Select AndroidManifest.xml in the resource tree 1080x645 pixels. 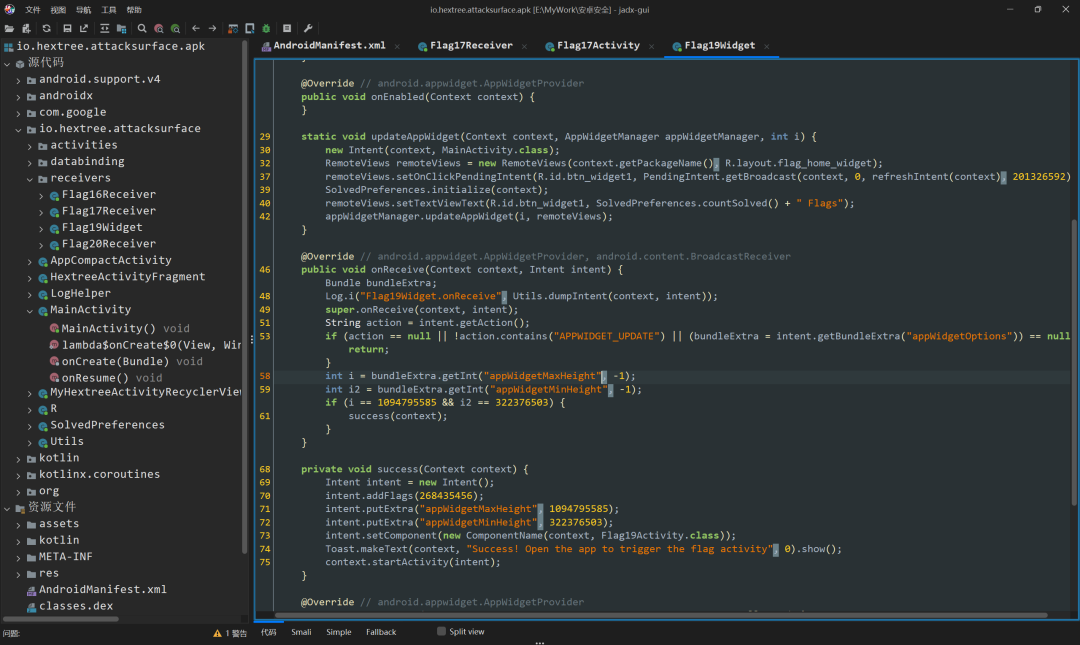[x=102, y=590]
